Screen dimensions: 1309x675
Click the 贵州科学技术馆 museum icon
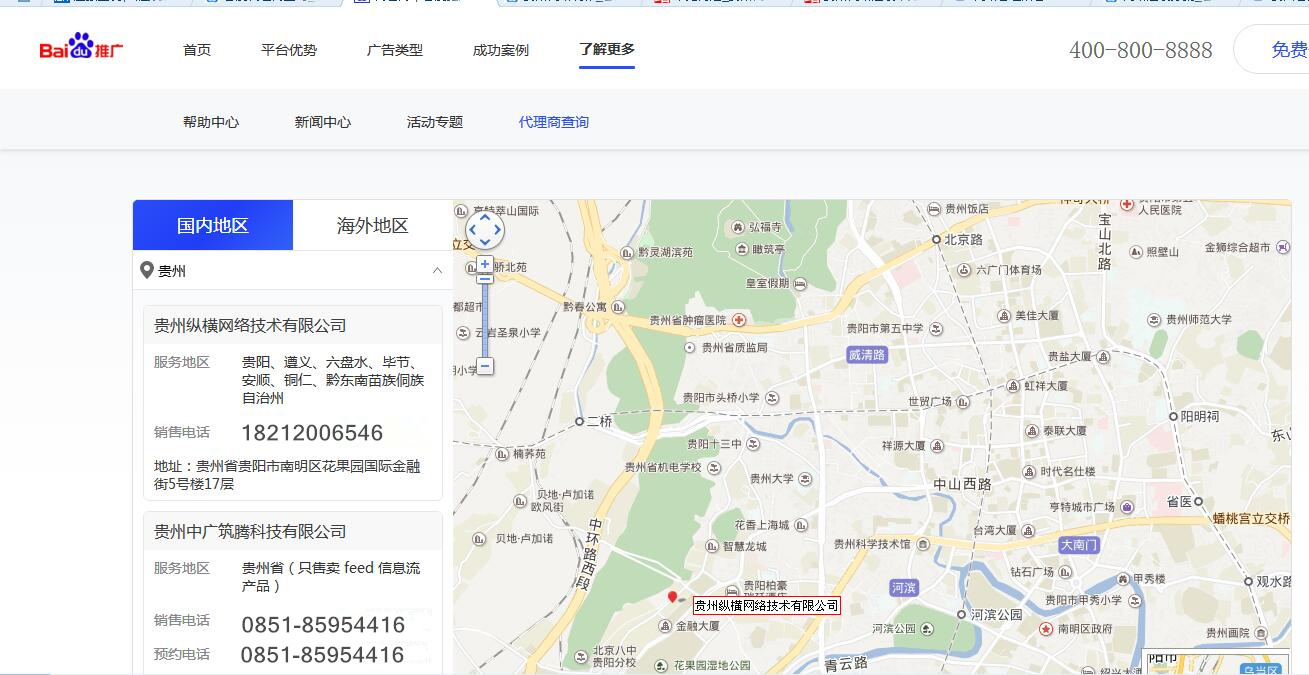921,544
